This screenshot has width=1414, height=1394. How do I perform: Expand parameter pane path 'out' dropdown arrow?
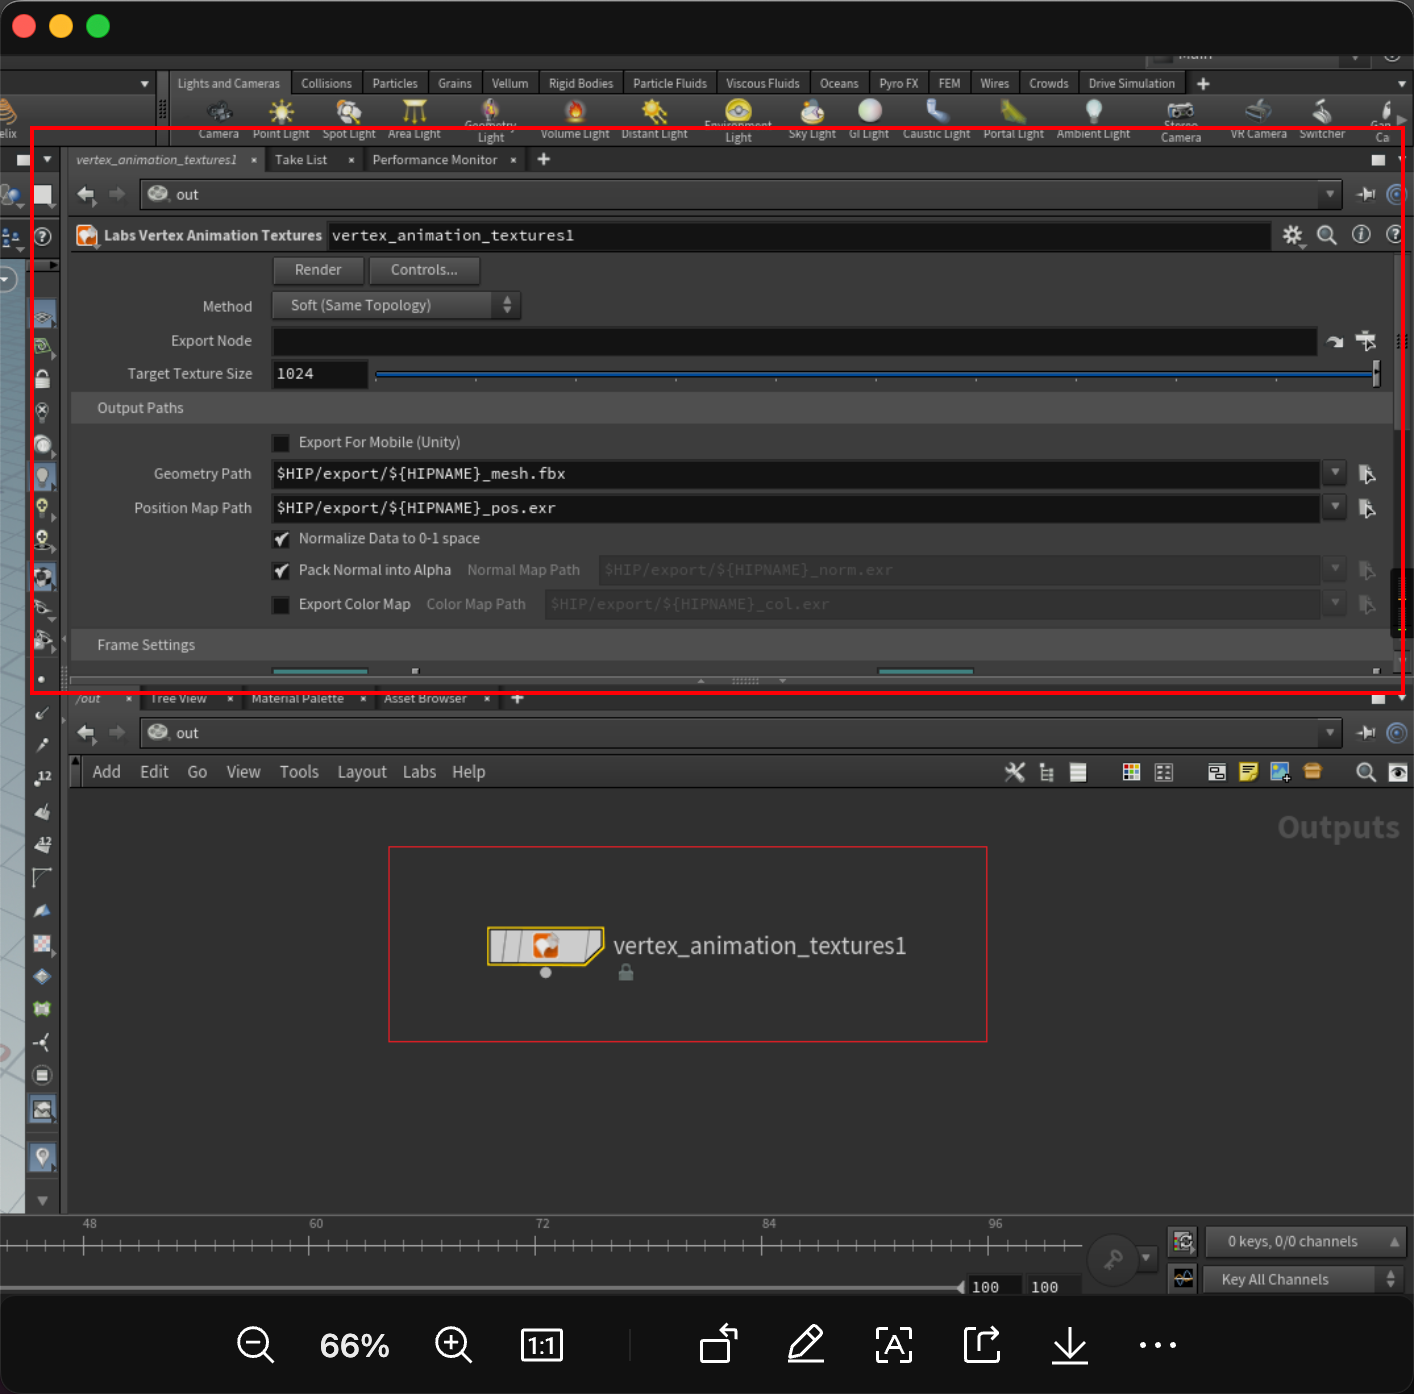[1329, 194]
